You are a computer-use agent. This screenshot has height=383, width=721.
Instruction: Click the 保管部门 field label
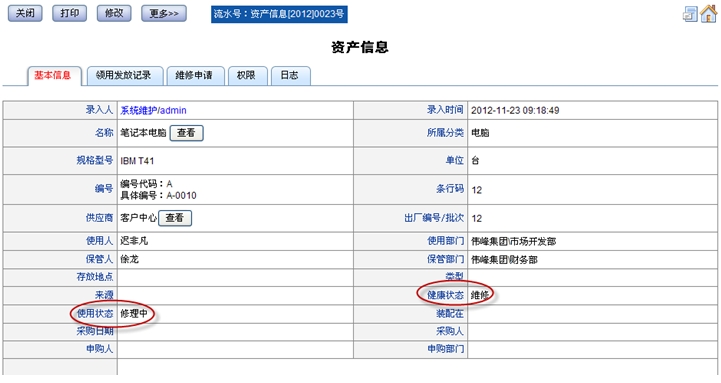click(x=445, y=259)
